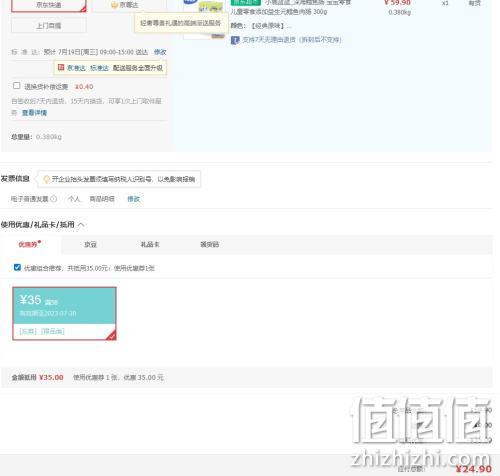This screenshot has height=476, width=500.
Task: Click the red icon before 京准达 notice
Action: 61,68
